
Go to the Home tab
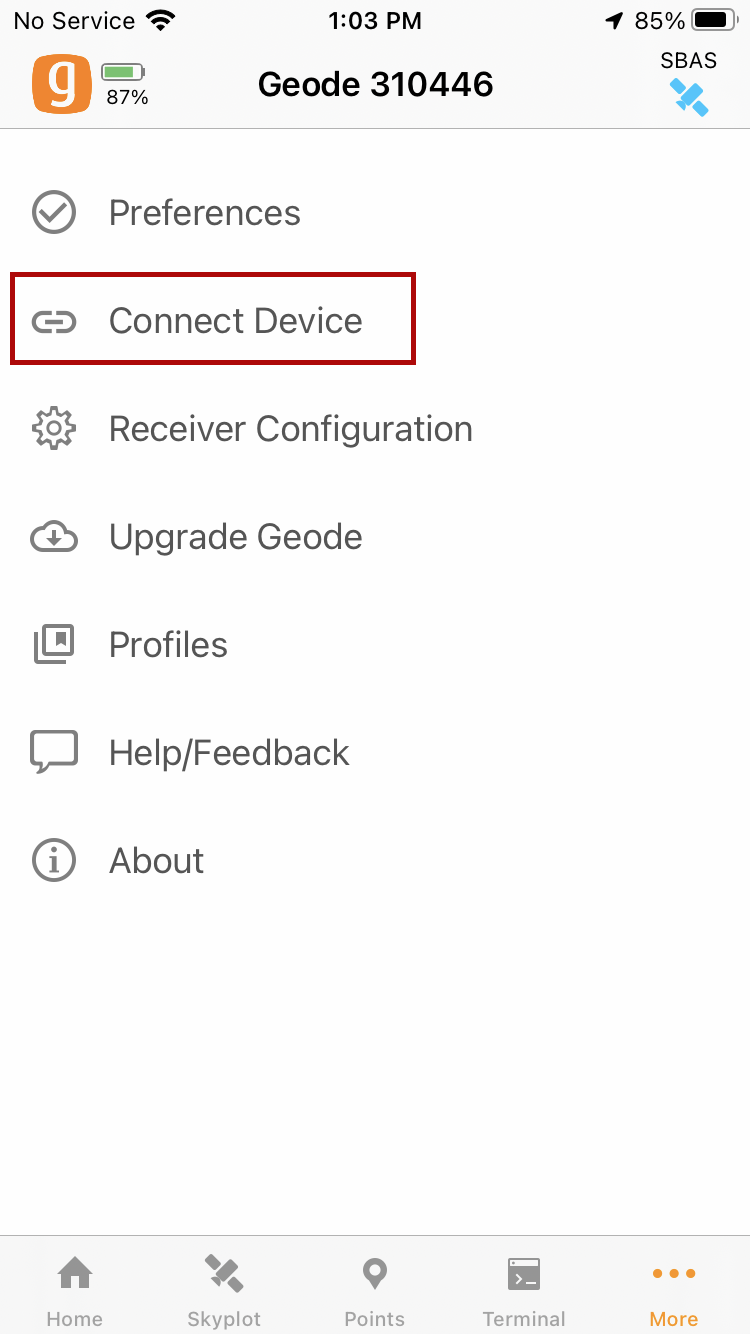point(75,1290)
